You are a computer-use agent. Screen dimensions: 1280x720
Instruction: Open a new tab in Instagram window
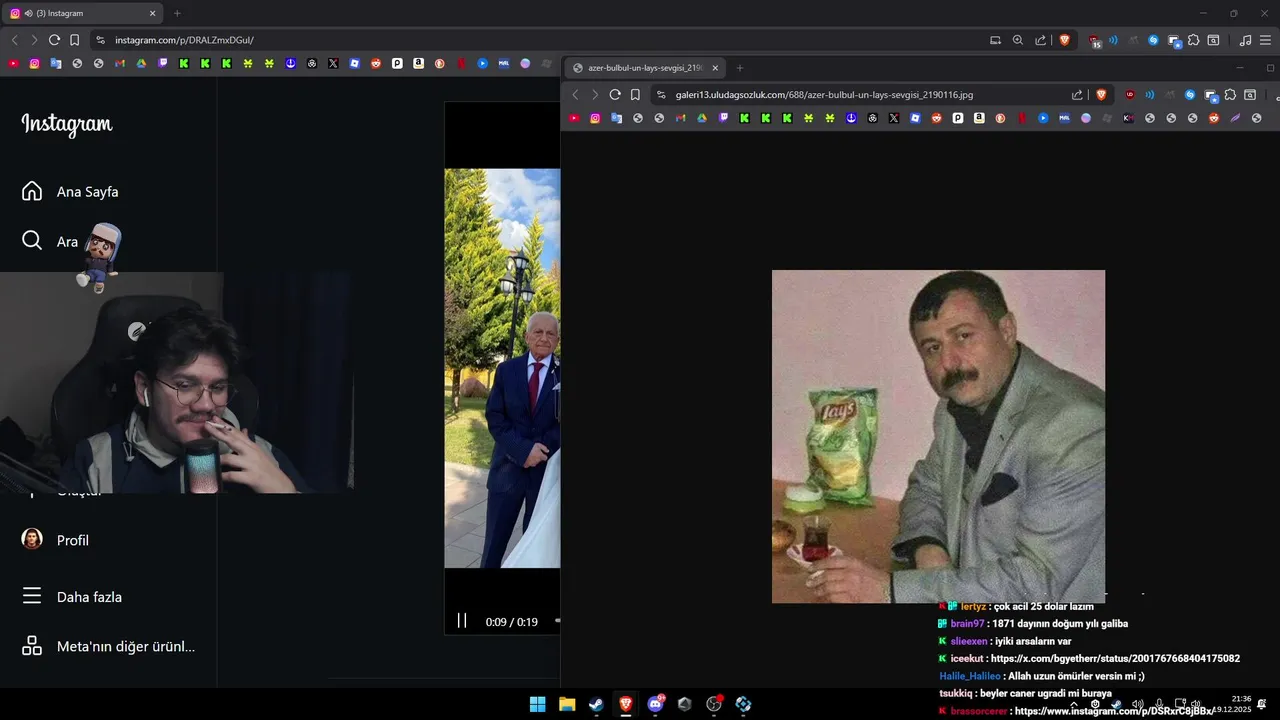coord(177,13)
